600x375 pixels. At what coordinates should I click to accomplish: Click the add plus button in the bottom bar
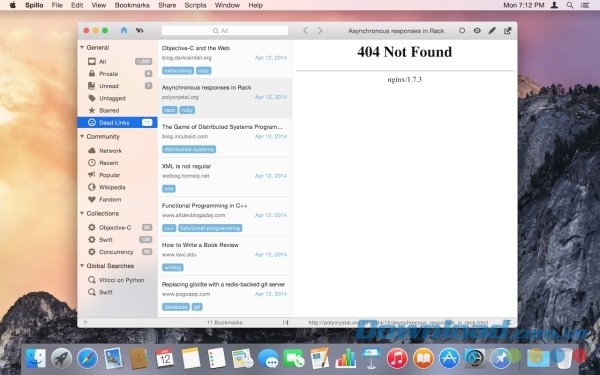[85, 322]
